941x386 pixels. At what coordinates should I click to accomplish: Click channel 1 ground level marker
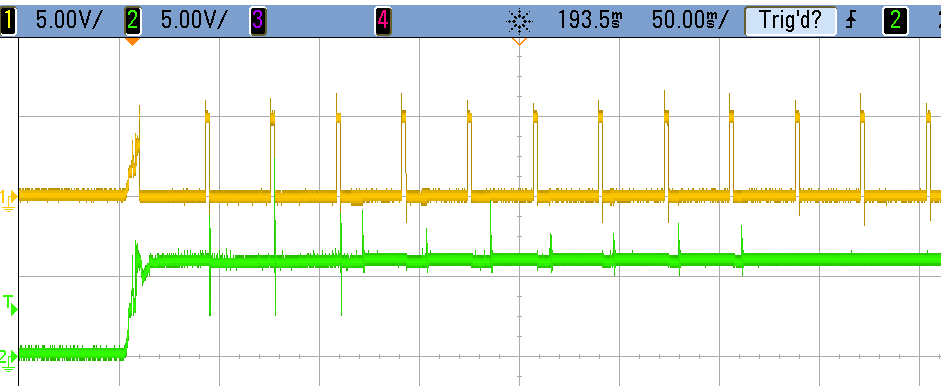(9, 201)
